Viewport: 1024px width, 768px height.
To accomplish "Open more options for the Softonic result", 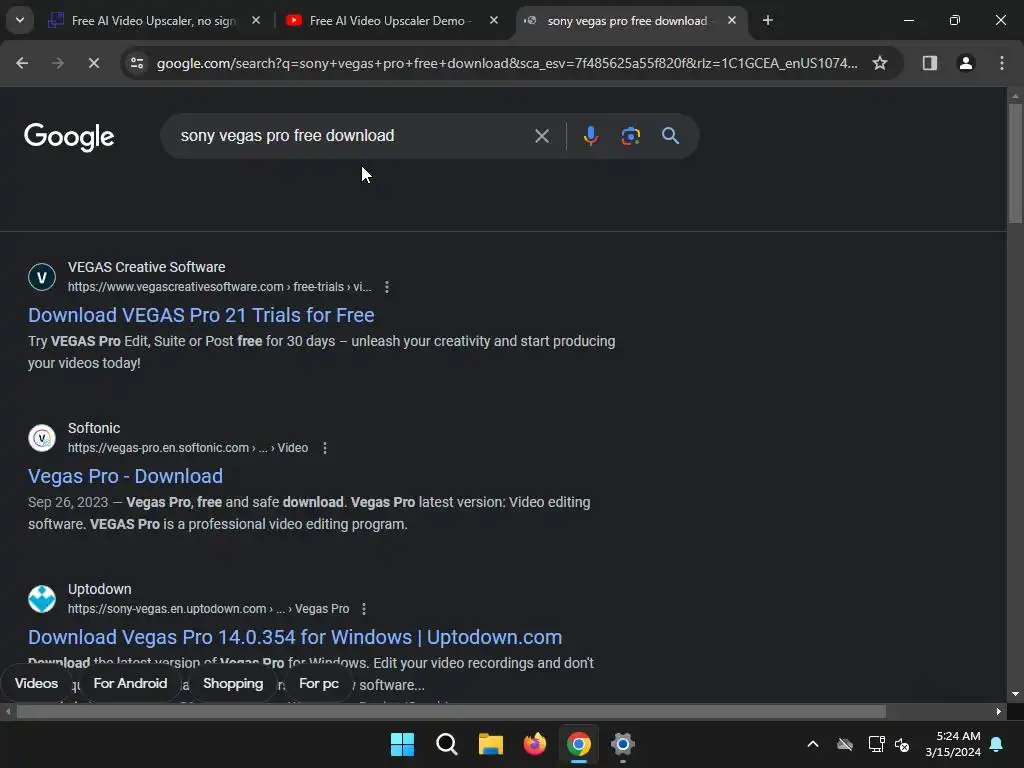I will 325,448.
